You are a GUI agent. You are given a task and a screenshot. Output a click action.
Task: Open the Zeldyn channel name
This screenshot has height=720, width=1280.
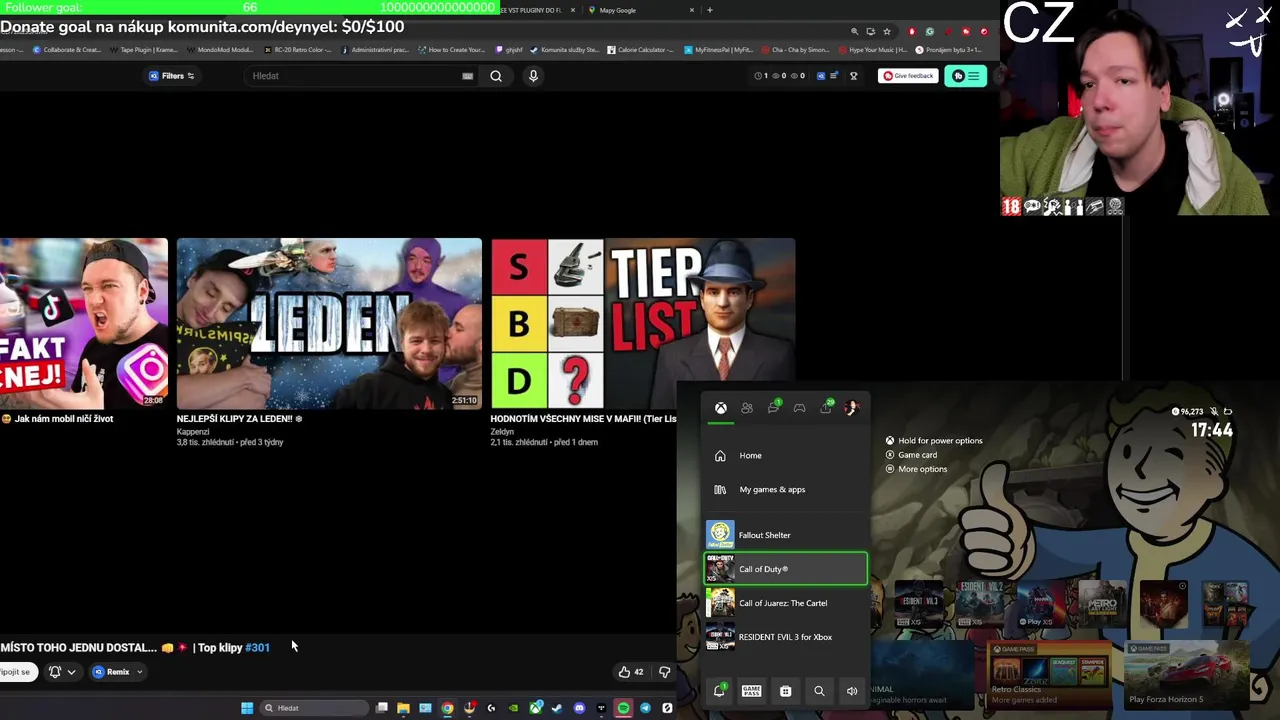[502, 432]
